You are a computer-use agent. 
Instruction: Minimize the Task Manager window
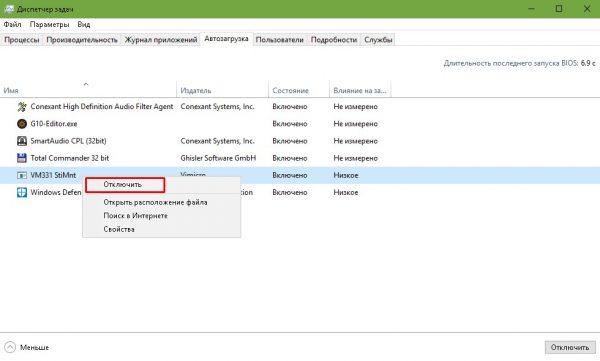(x=532, y=8)
